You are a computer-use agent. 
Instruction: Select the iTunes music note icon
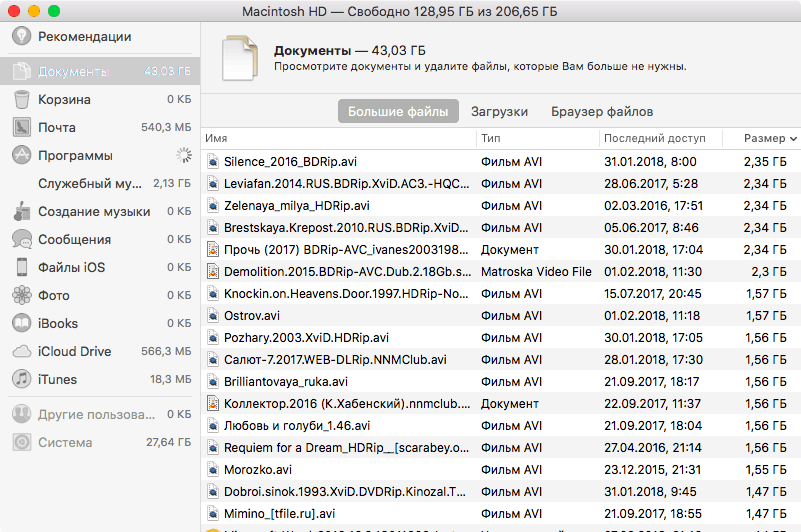tap(21, 379)
